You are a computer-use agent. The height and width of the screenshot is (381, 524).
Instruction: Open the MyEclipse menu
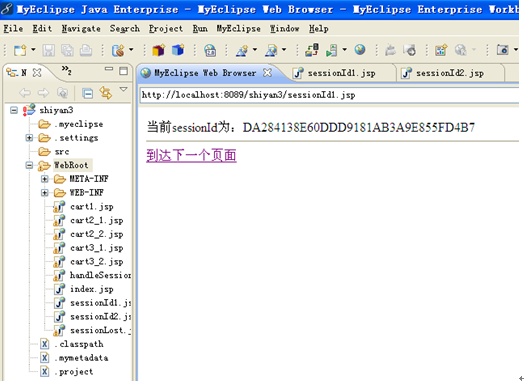[239, 29]
